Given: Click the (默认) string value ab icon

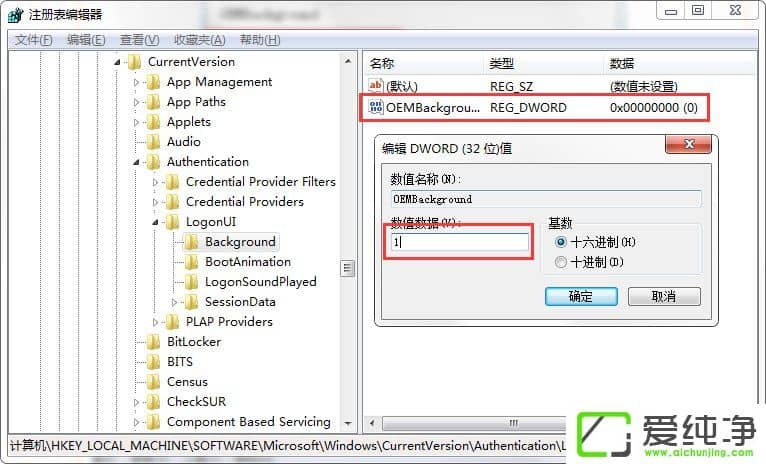Looking at the screenshot, I should point(376,86).
